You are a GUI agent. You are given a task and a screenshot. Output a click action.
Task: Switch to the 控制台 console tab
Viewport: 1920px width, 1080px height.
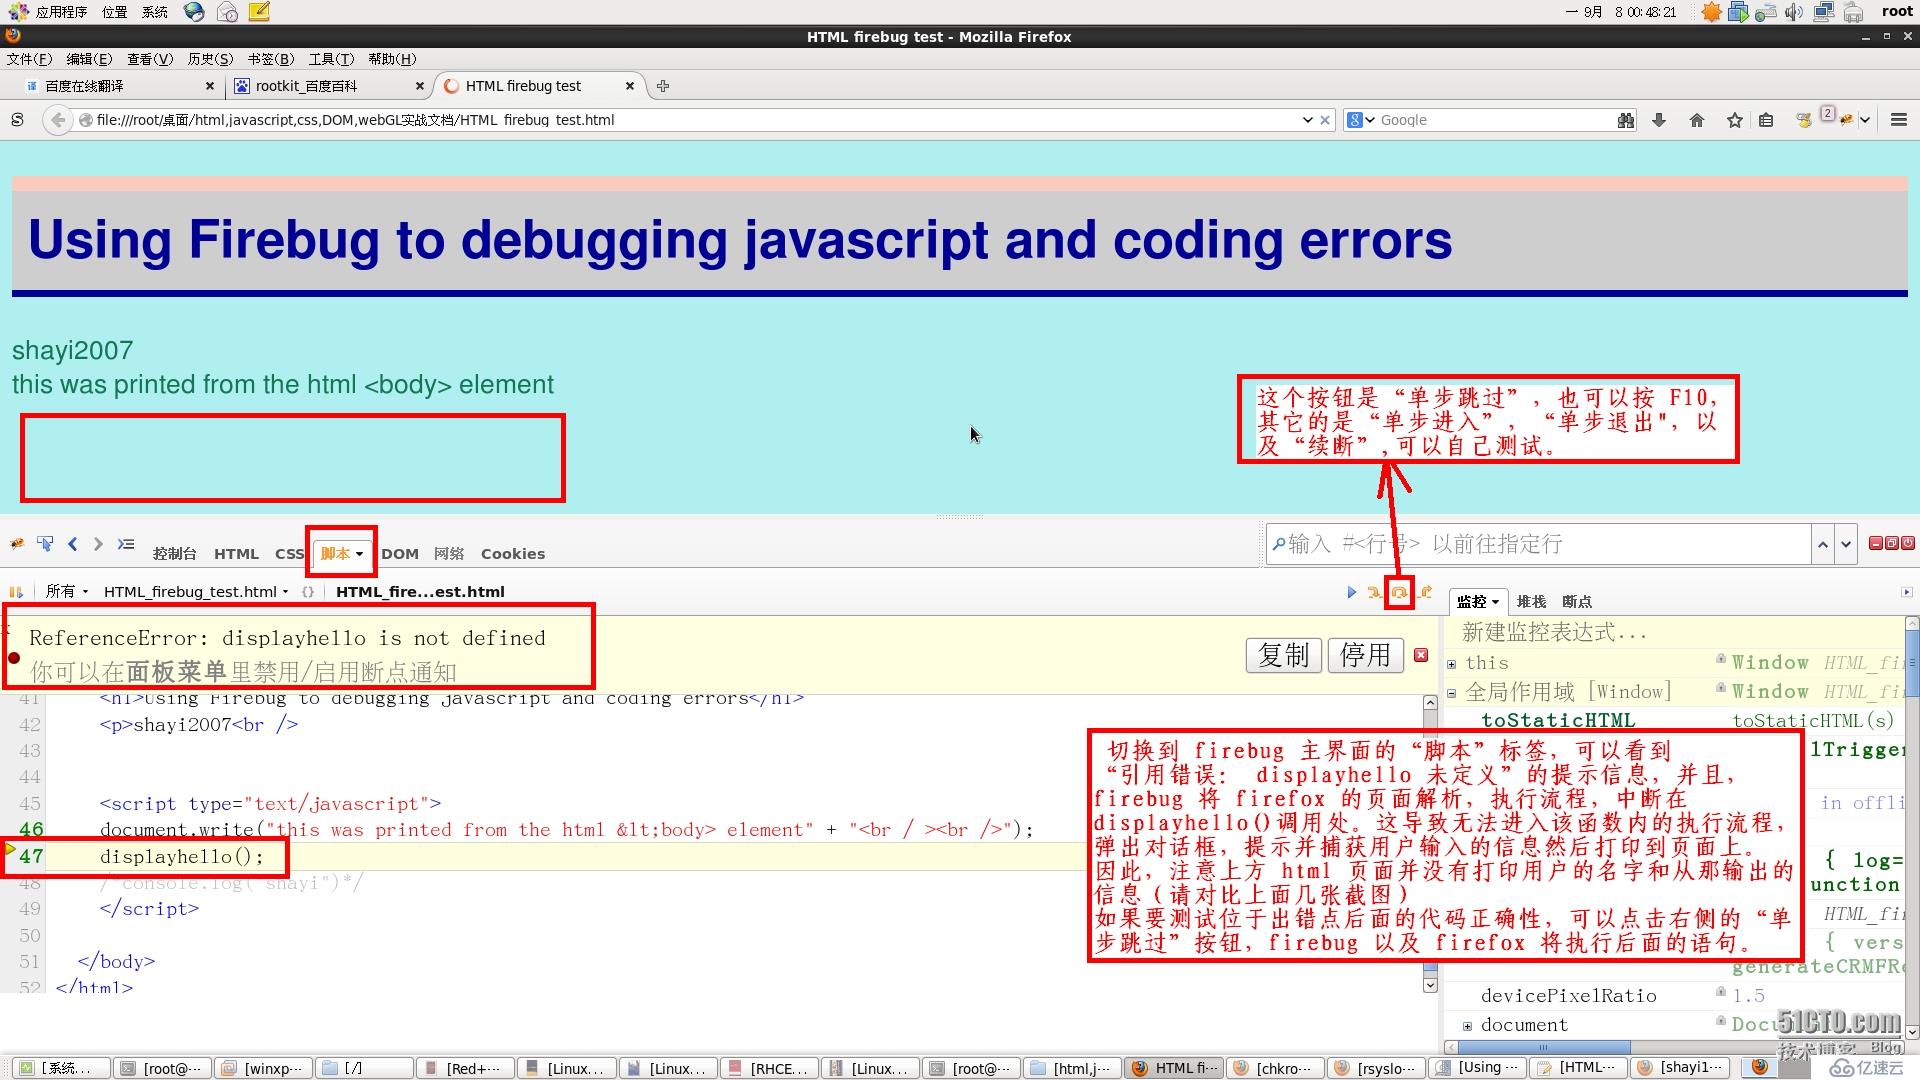175,554
